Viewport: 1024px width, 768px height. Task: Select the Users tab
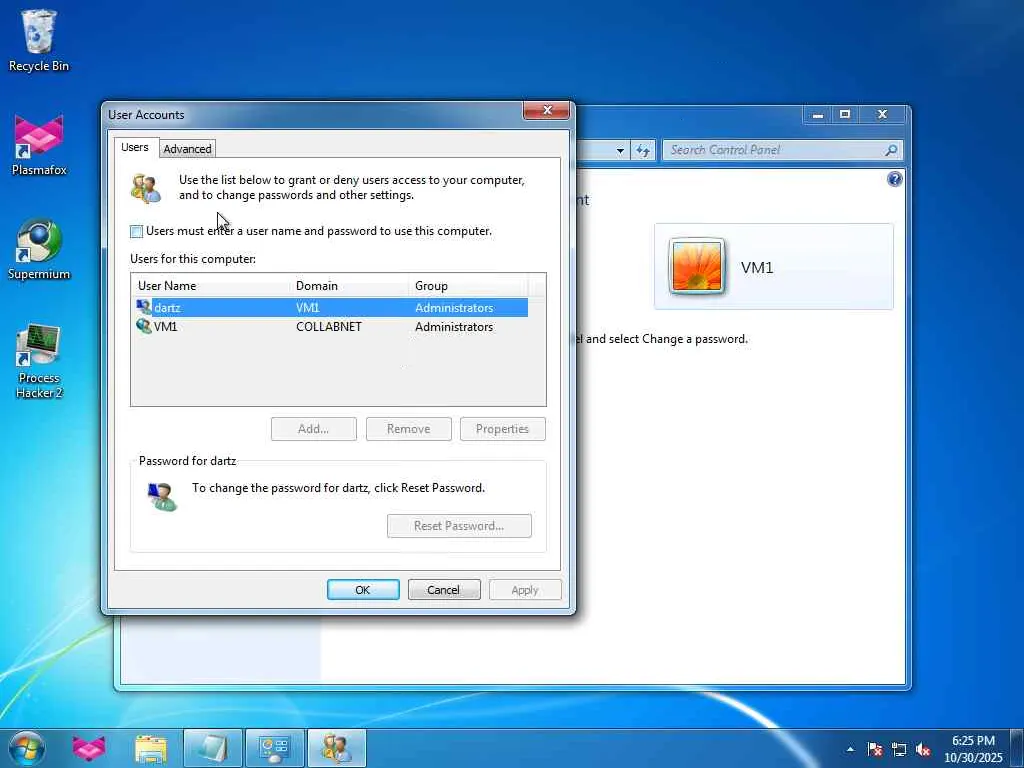[x=135, y=148]
